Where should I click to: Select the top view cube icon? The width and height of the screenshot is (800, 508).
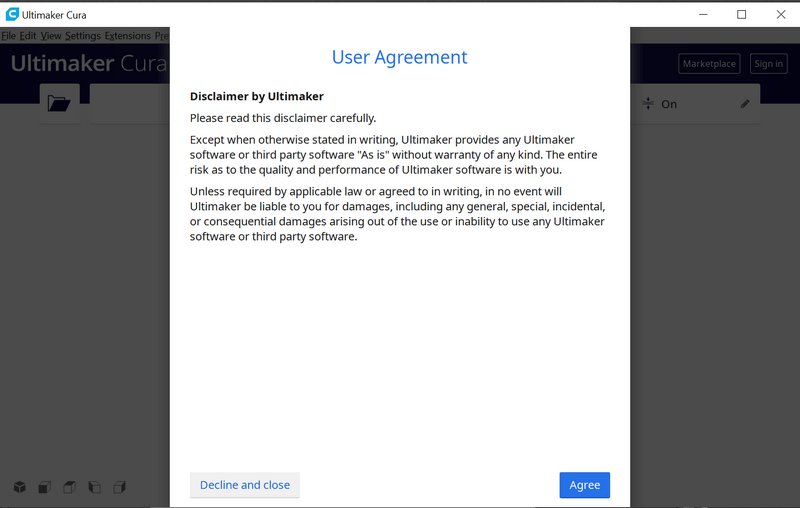69,487
